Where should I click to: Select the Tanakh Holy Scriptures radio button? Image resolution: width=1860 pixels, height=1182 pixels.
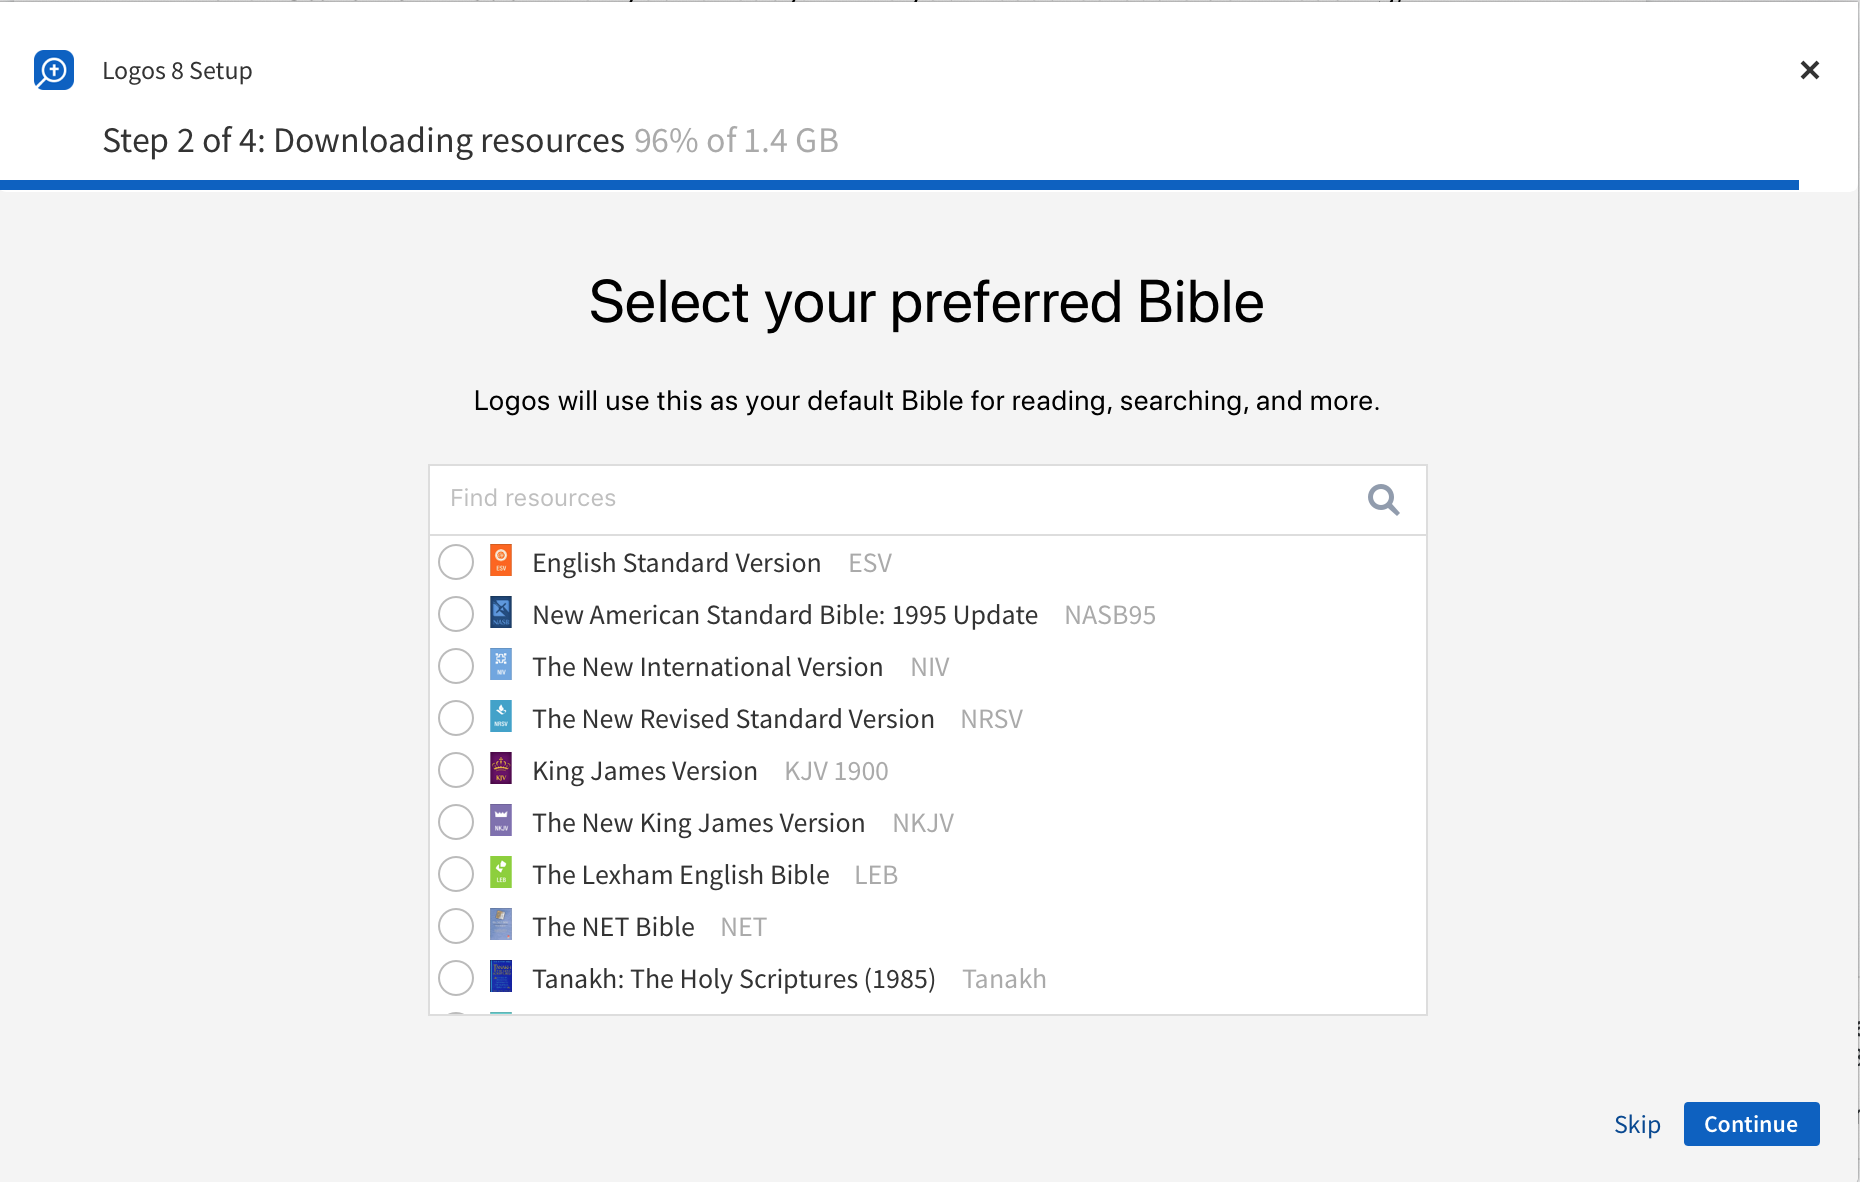point(456,978)
